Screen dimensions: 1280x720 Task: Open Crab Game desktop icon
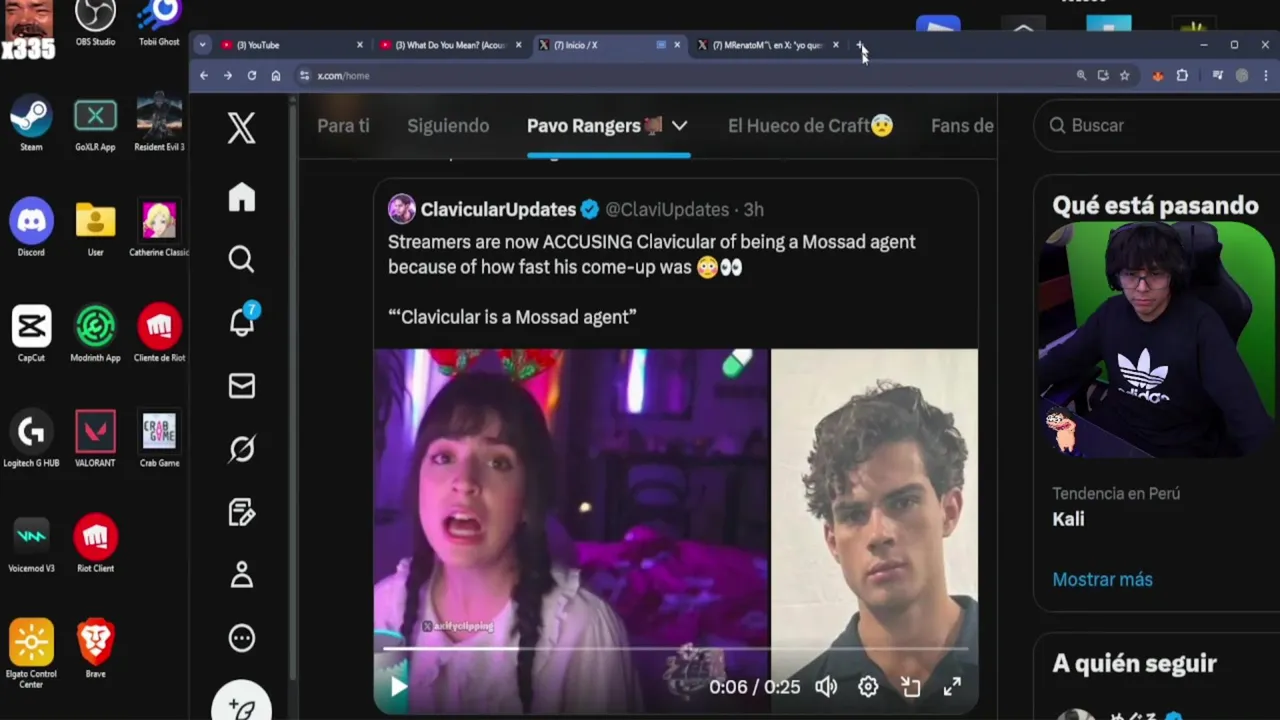(159, 440)
